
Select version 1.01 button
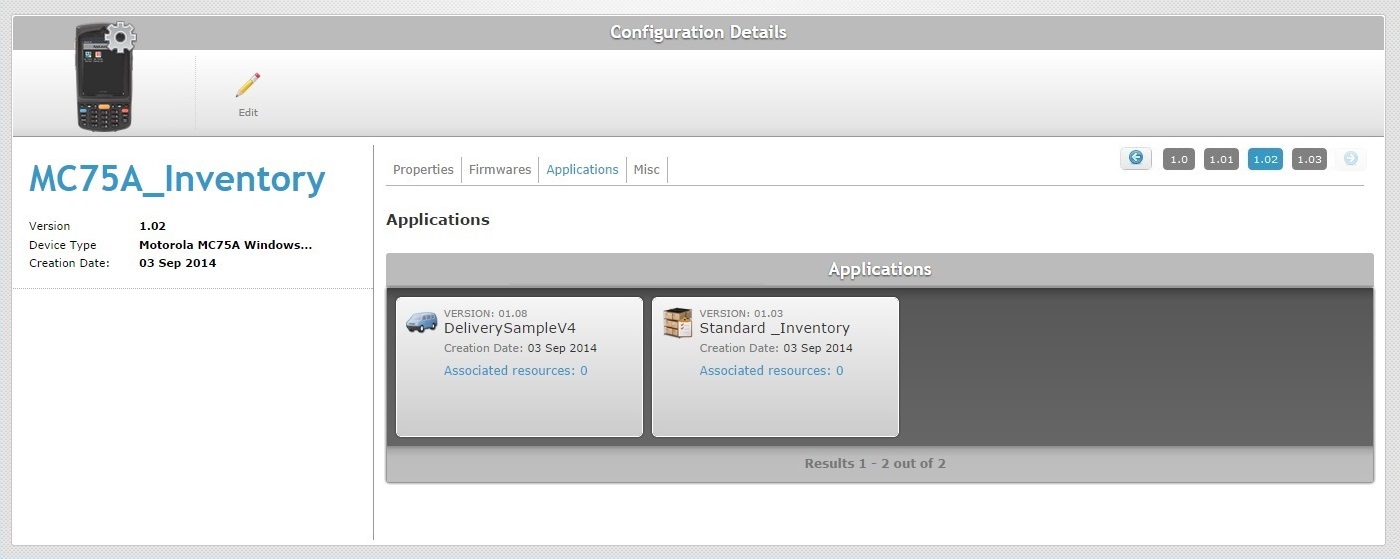click(x=1221, y=159)
